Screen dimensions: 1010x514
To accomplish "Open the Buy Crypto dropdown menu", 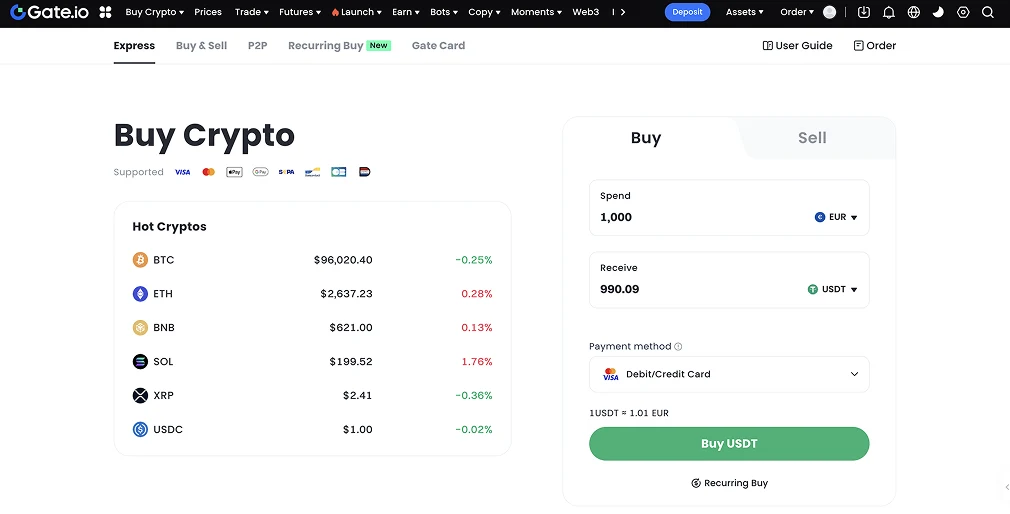I will tap(155, 12).
